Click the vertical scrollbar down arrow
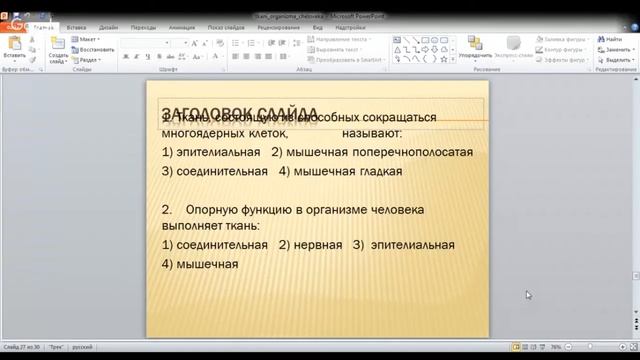The width and height of the screenshot is (640, 360). (x=636, y=312)
